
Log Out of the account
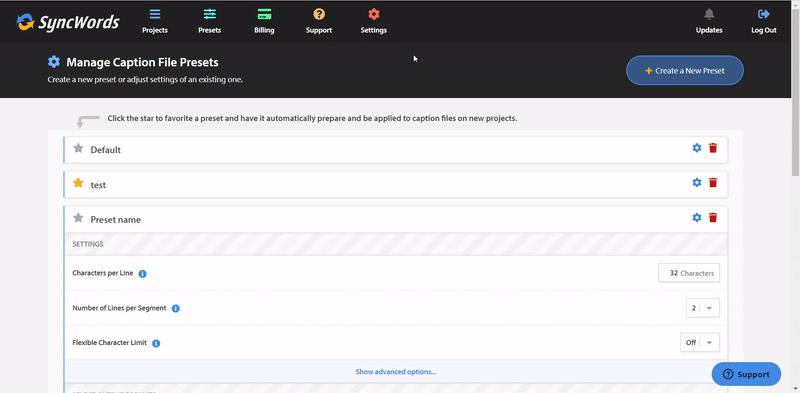pyautogui.click(x=764, y=21)
